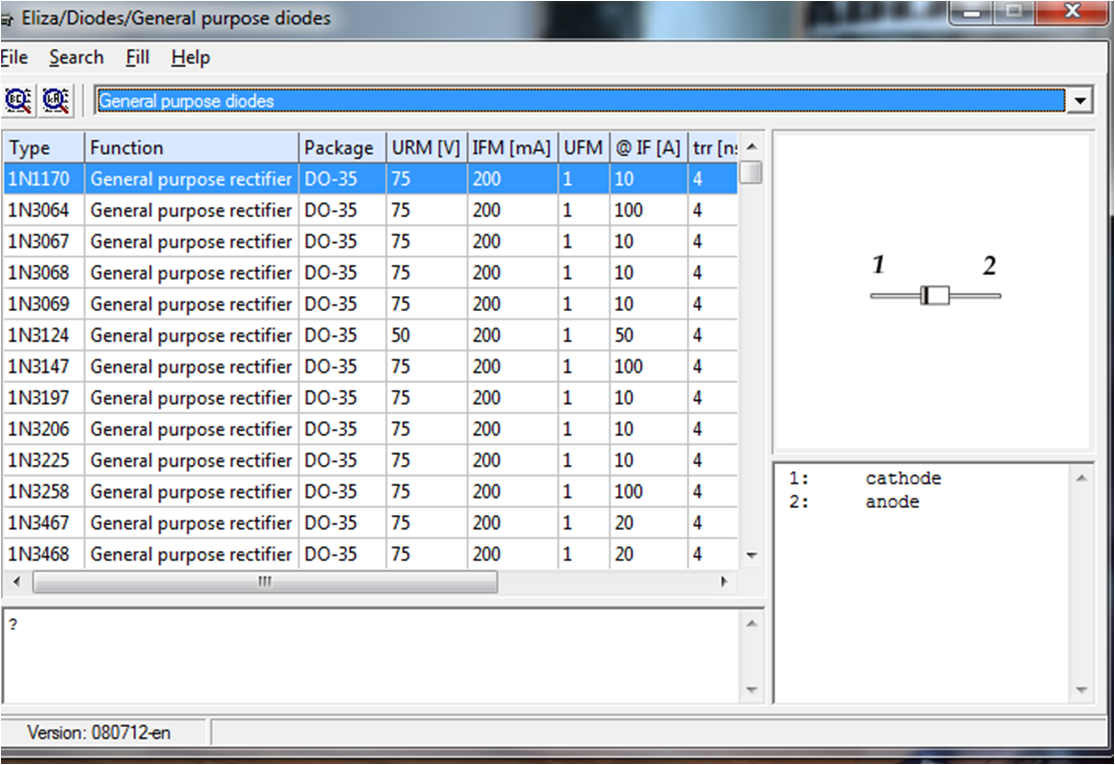Image resolution: width=1115 pixels, height=765 pixels.
Task: Click the URM value 50 in the 1N3124 row
Action: pyautogui.click(x=400, y=336)
